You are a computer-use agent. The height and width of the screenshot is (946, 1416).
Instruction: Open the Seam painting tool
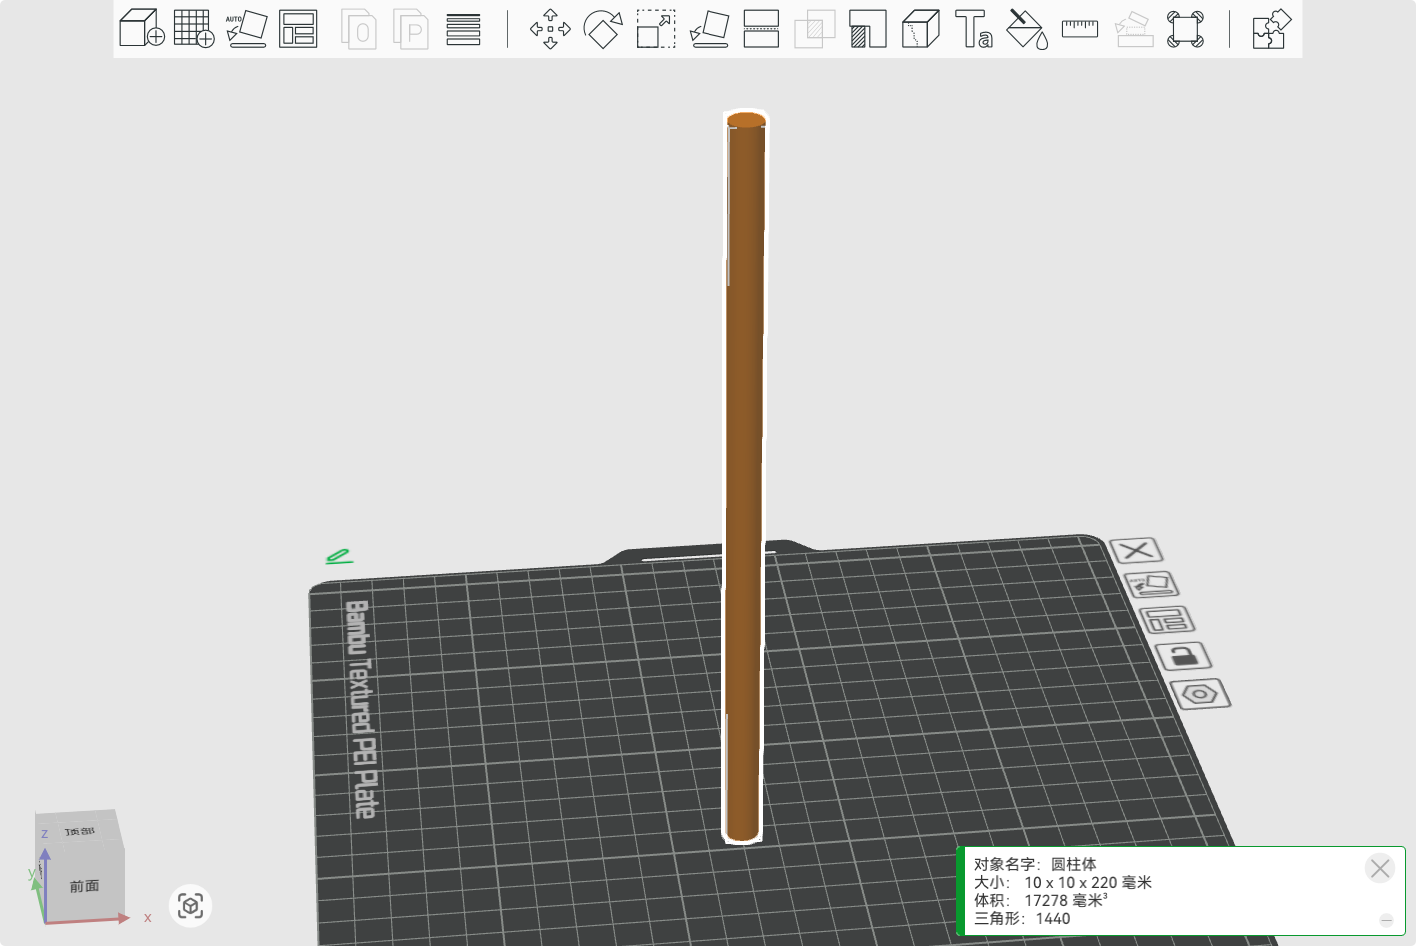(920, 28)
